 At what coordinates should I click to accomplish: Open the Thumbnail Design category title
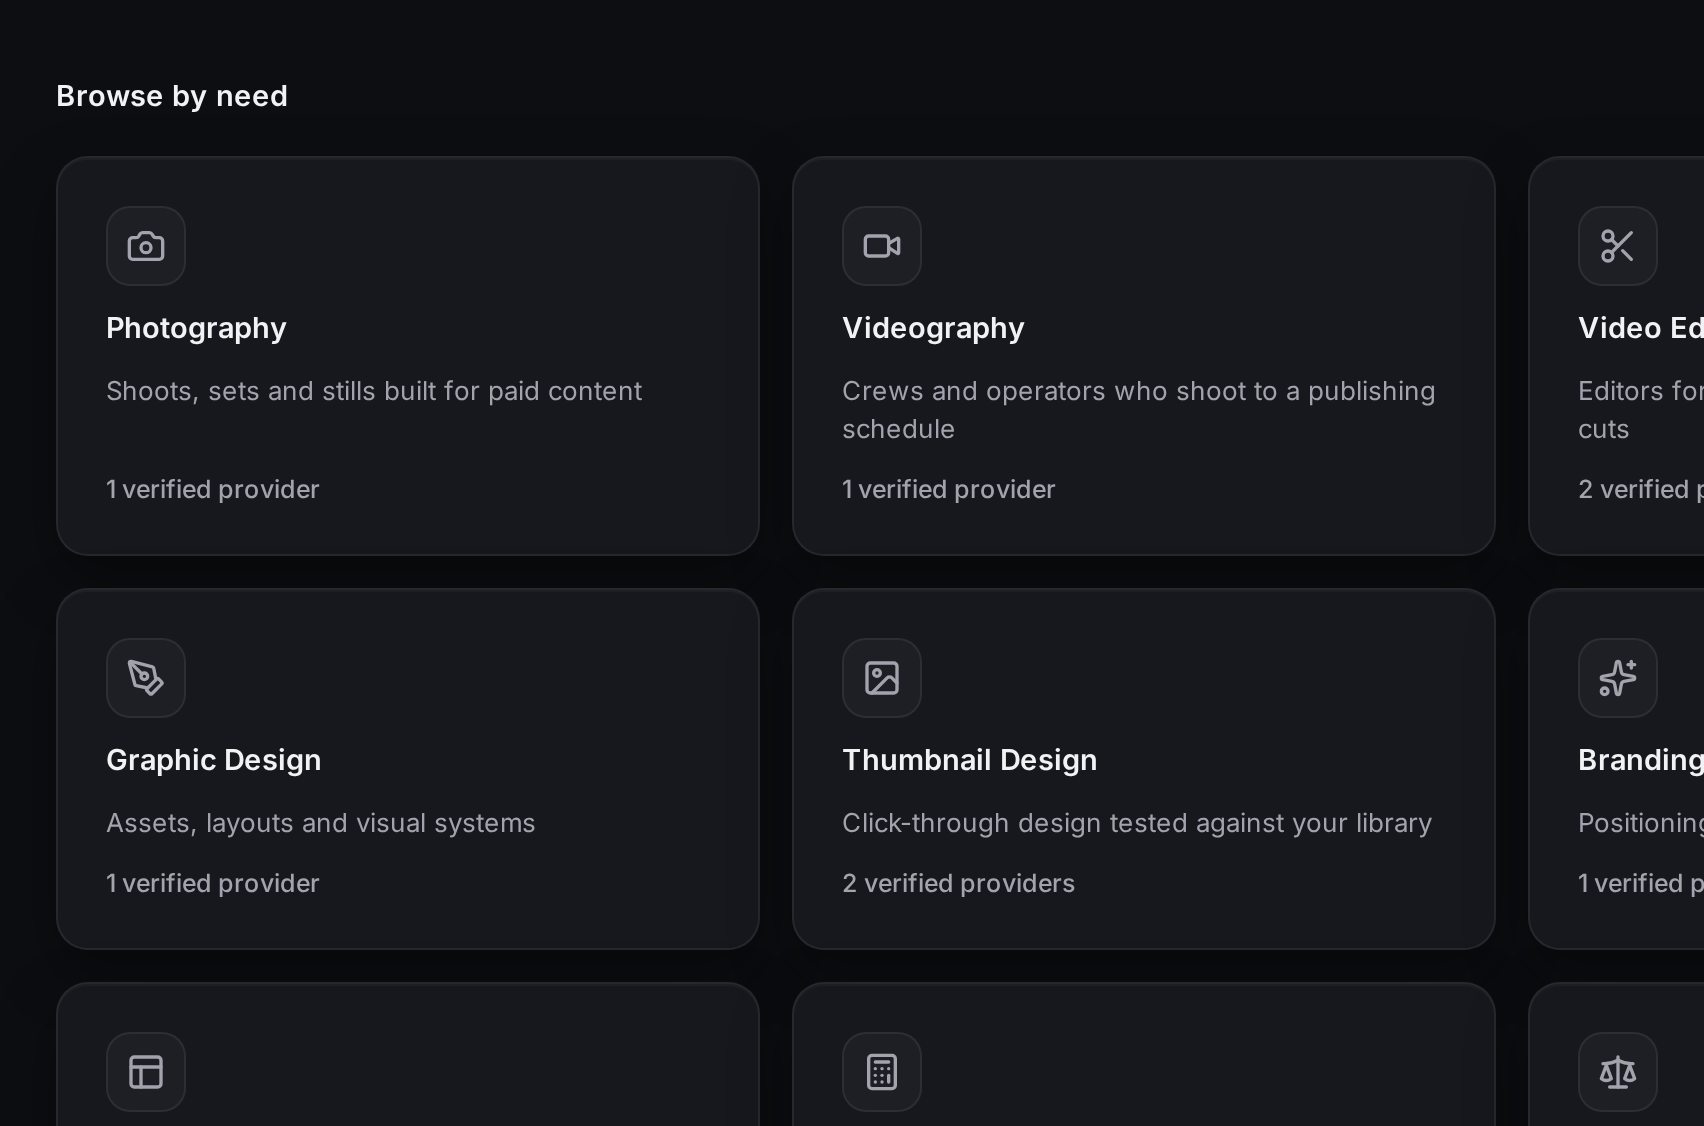click(x=970, y=760)
